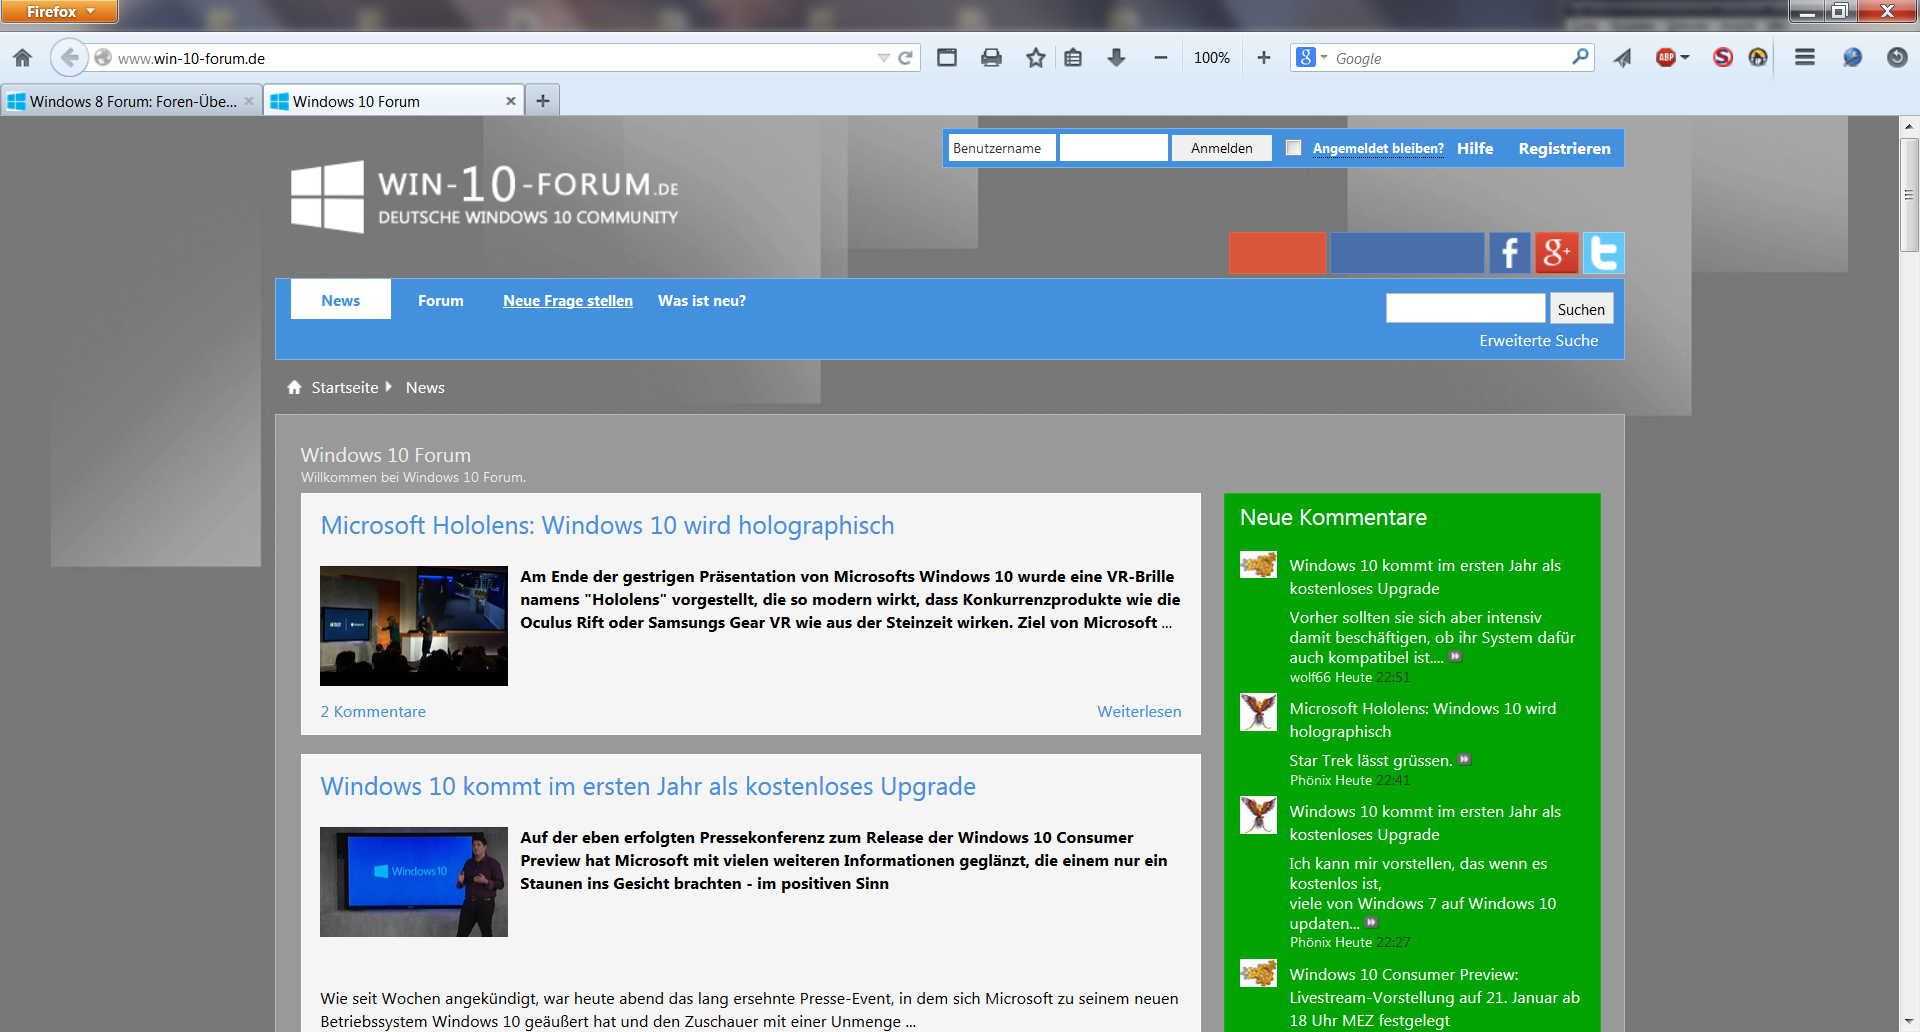Print the page using printer icon
1920x1032 pixels.
[991, 58]
